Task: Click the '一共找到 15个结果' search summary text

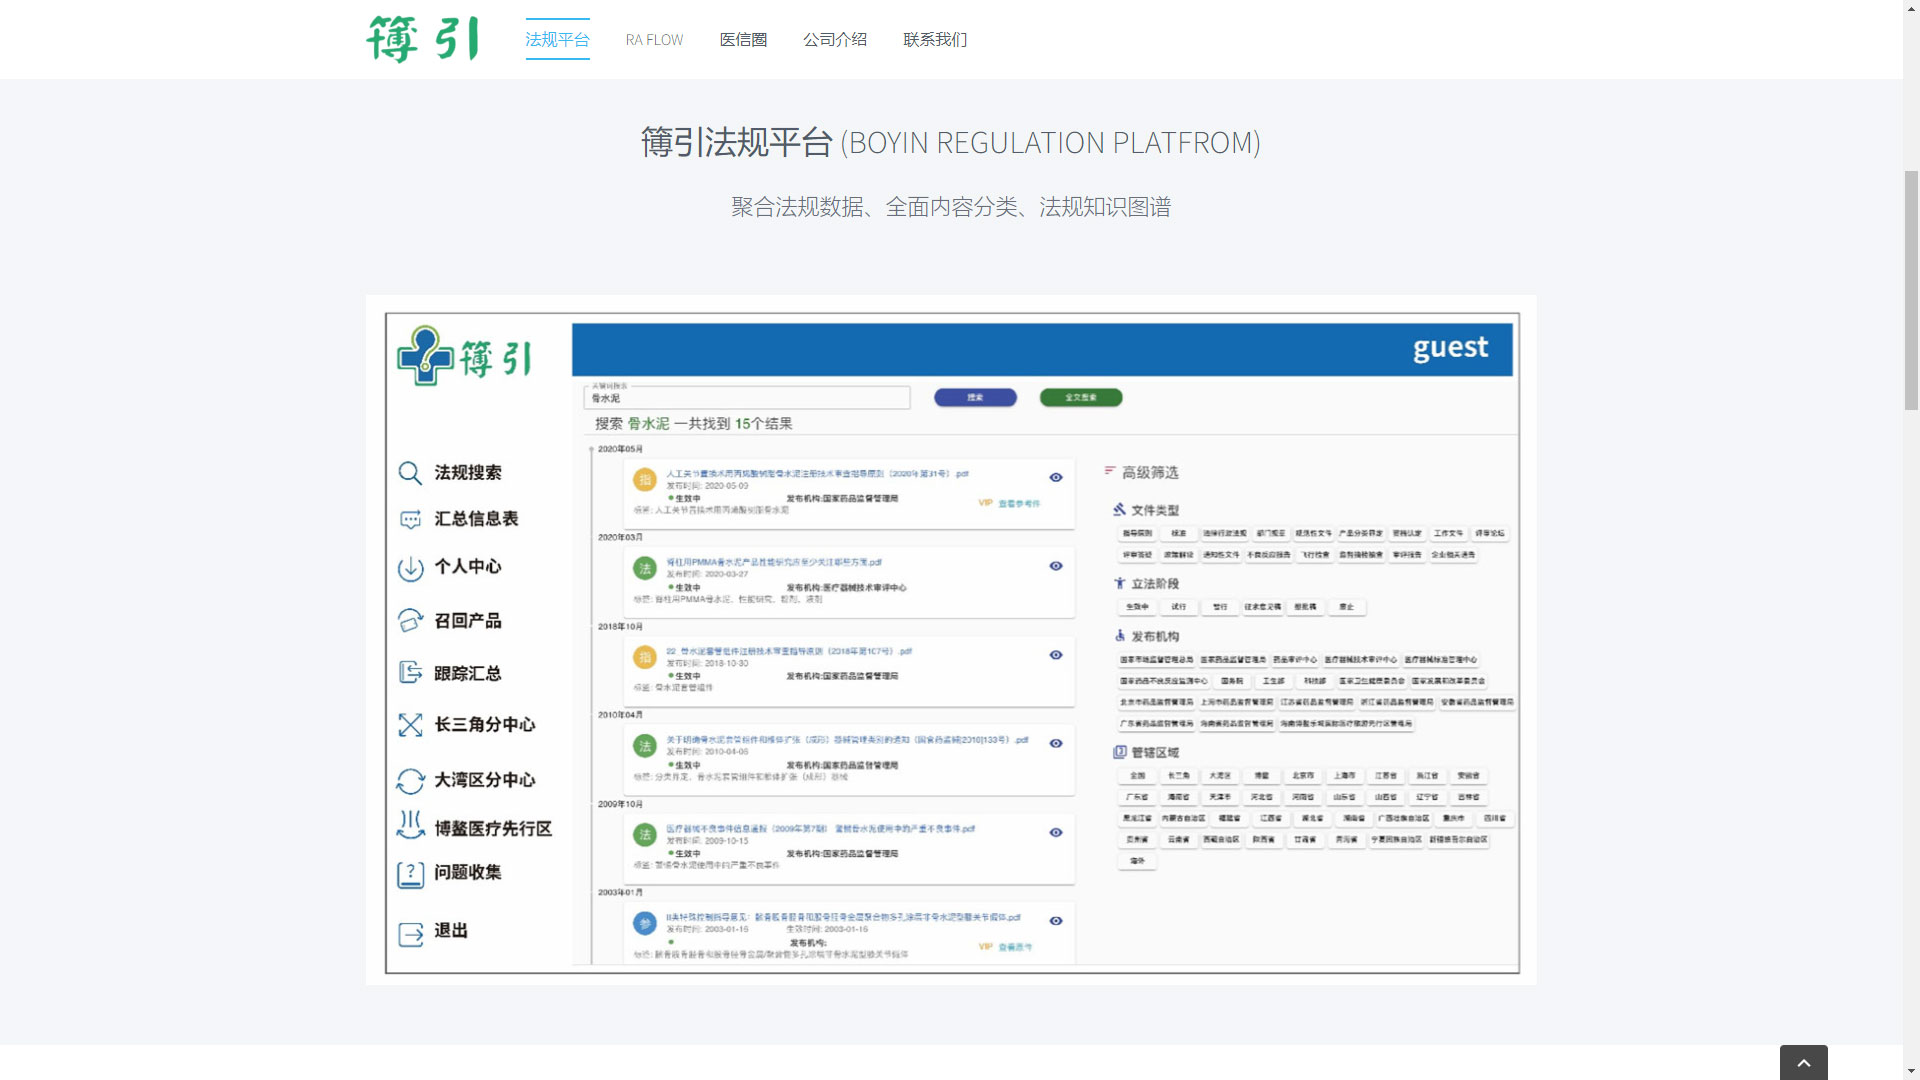Action: [733, 424]
